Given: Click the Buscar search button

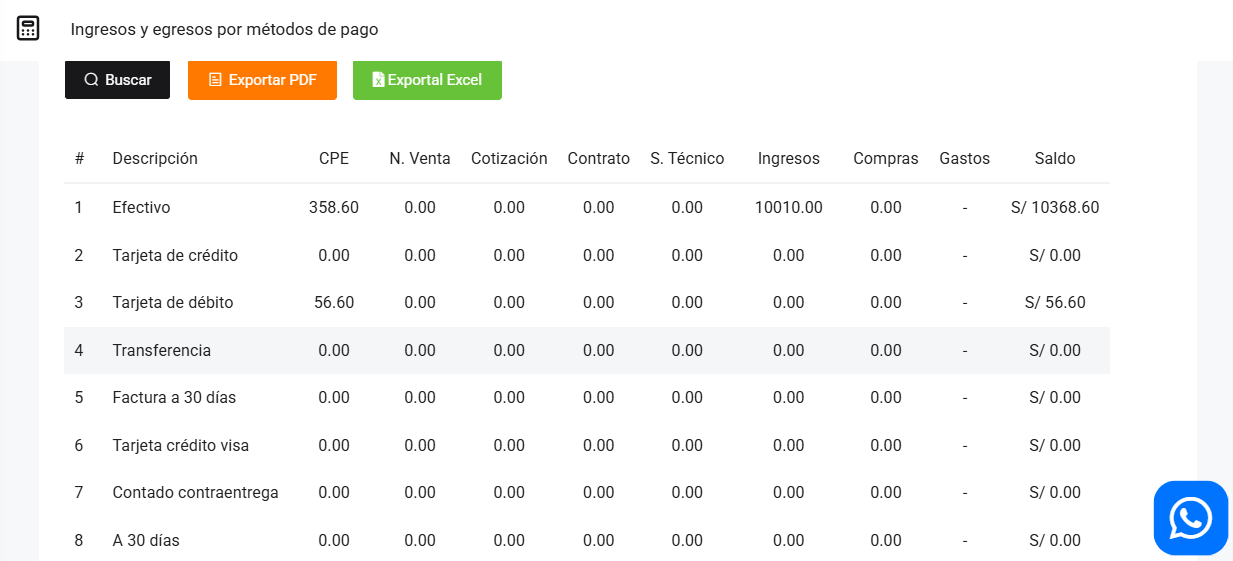Looking at the screenshot, I should [x=117, y=80].
